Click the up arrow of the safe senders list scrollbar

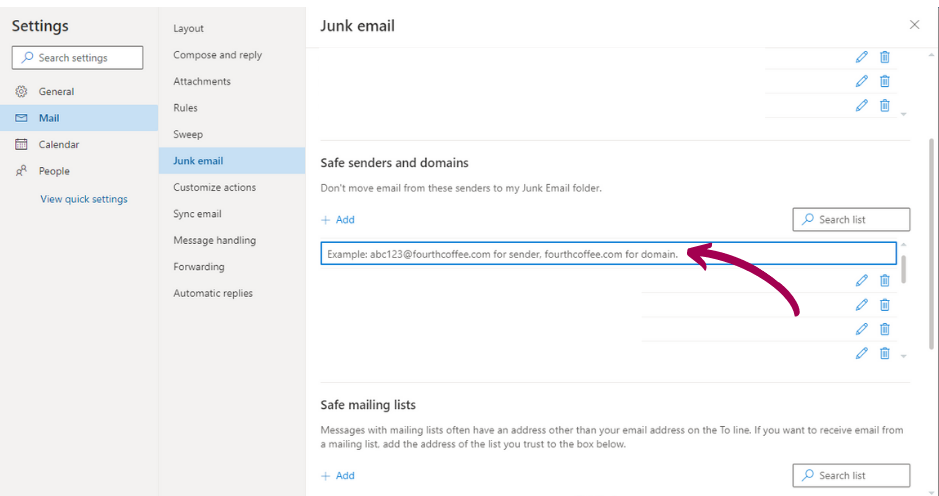click(904, 245)
